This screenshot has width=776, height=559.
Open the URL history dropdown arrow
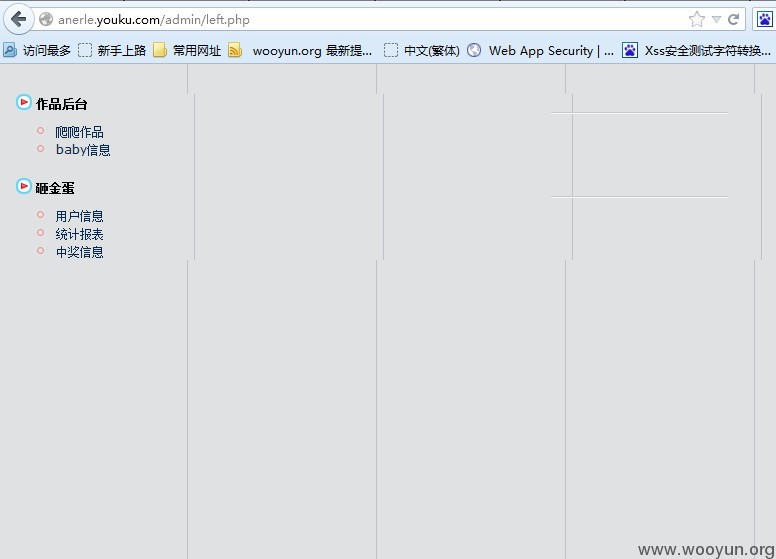click(x=716, y=19)
